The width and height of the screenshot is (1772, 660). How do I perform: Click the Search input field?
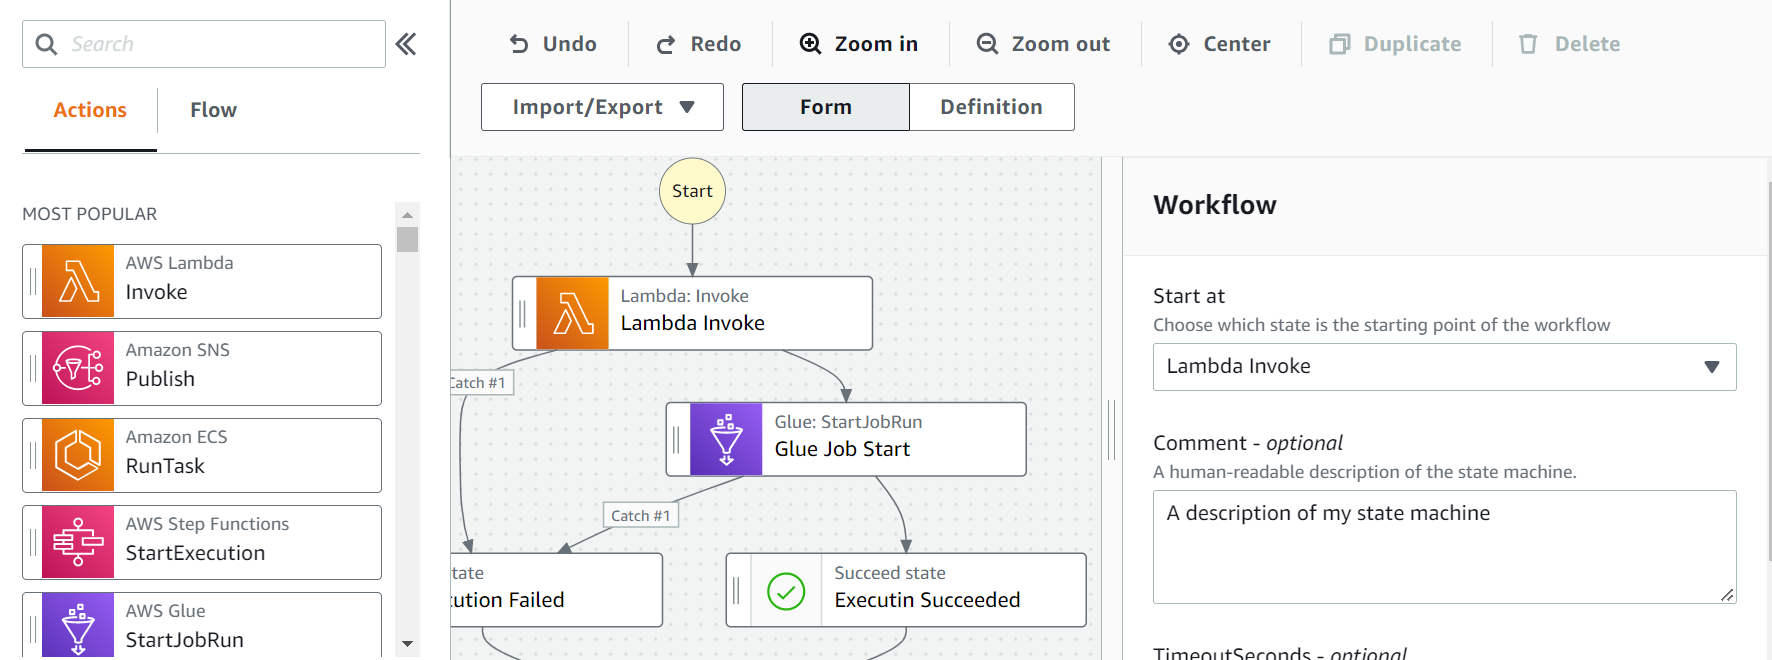[204, 44]
